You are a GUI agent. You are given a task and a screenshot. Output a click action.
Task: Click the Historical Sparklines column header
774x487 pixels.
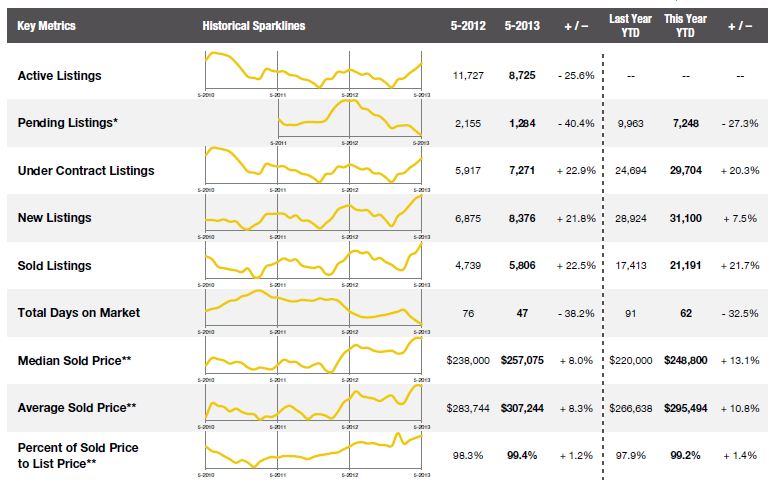(253, 24)
